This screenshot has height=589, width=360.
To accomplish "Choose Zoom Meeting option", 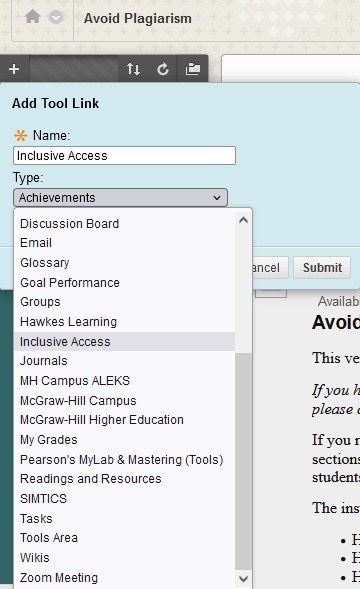I will (x=124, y=577).
